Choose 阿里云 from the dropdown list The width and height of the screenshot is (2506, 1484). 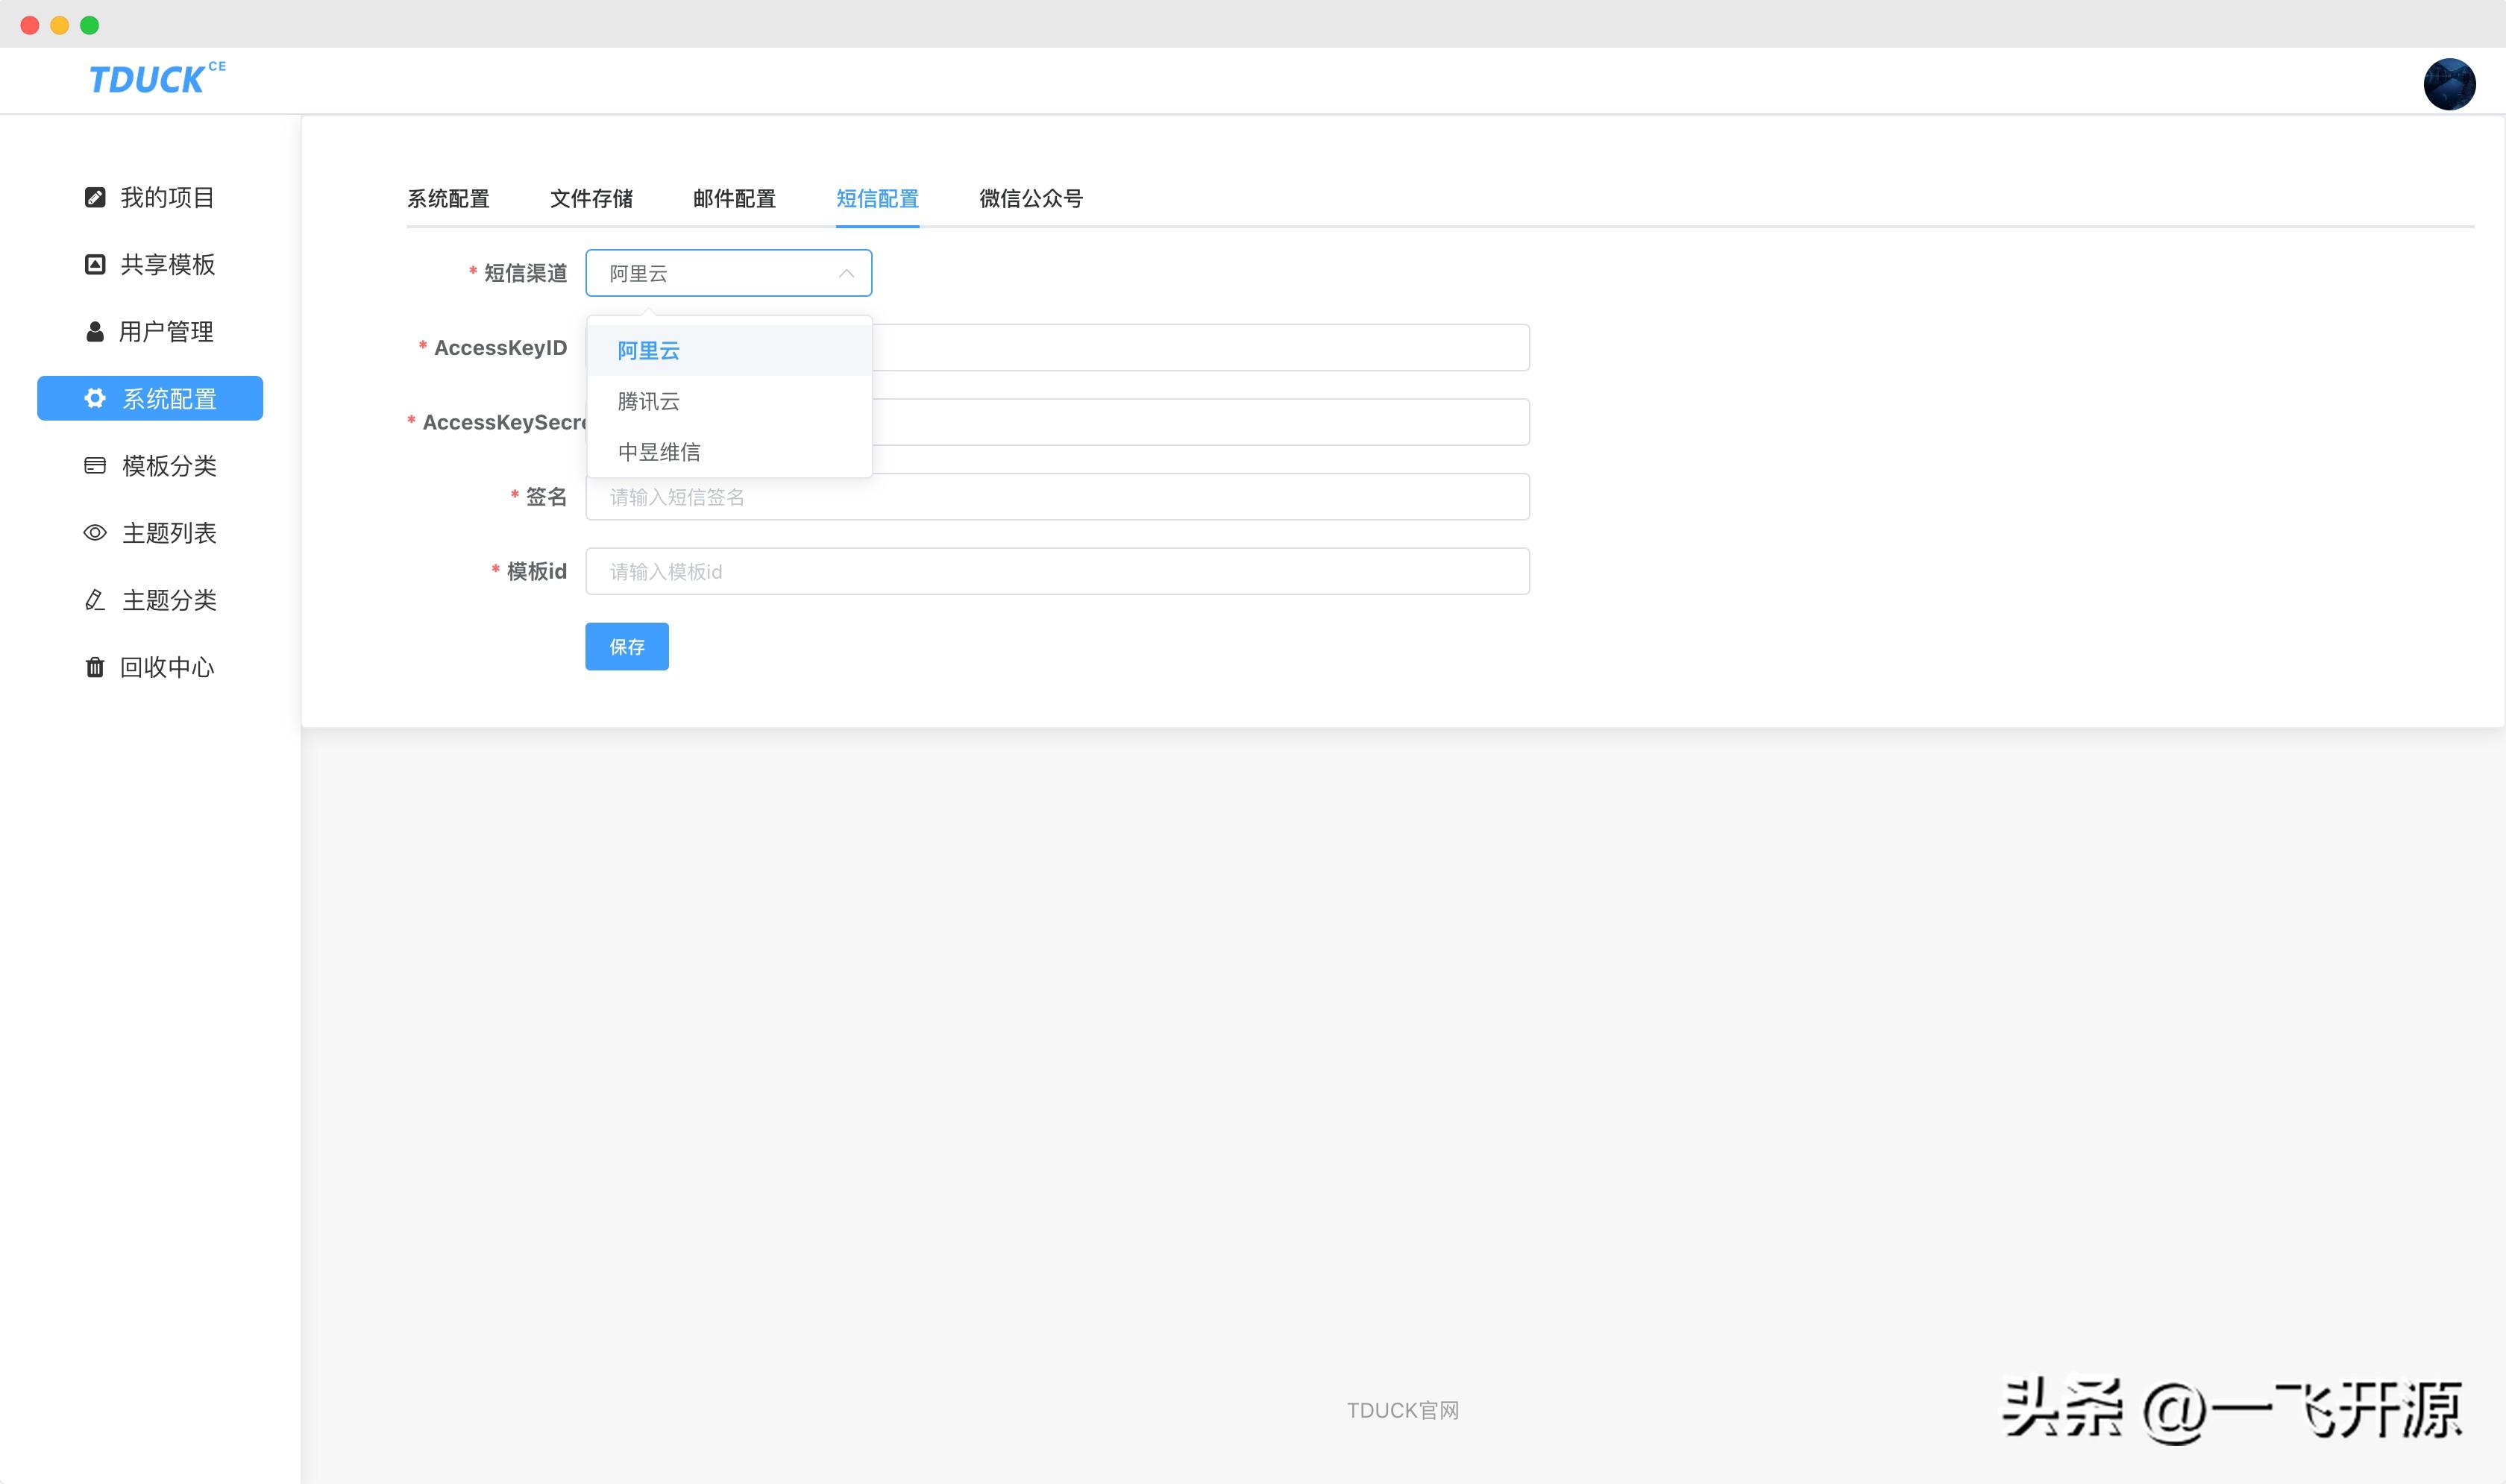point(729,350)
